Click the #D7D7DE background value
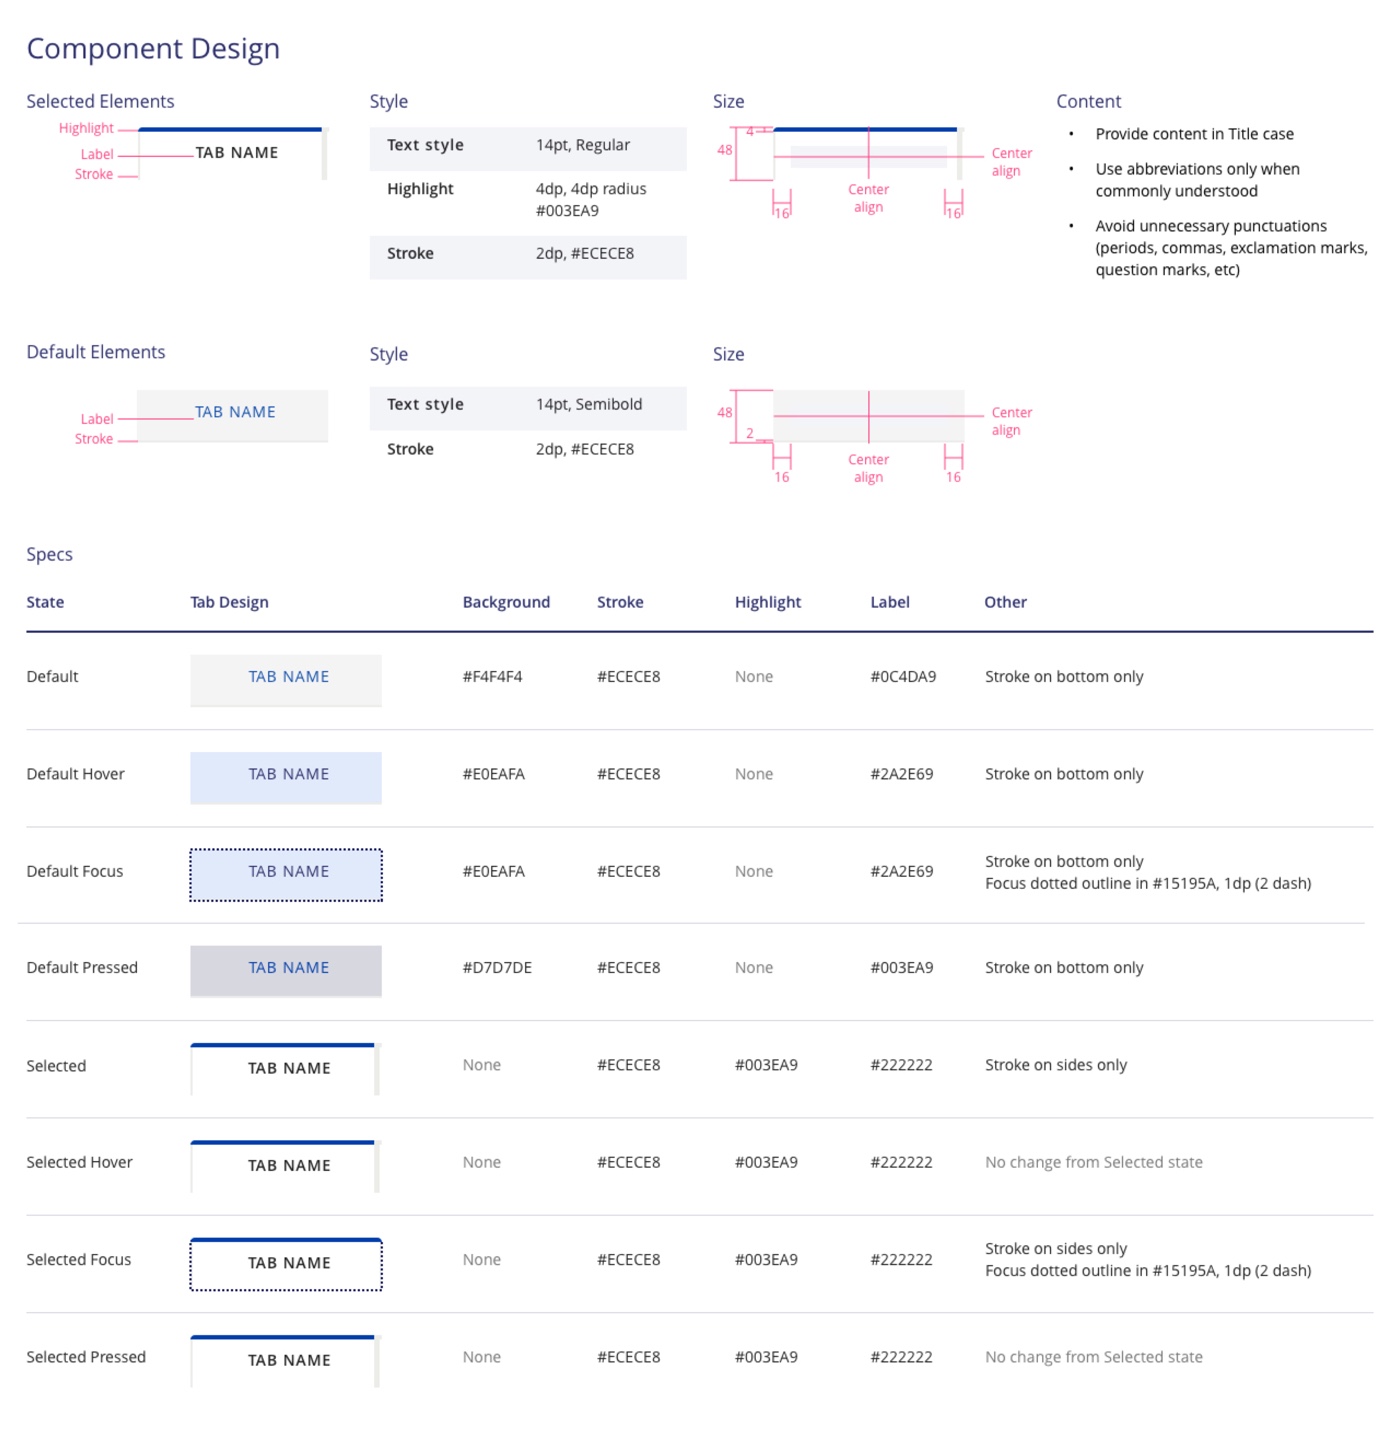 (497, 968)
